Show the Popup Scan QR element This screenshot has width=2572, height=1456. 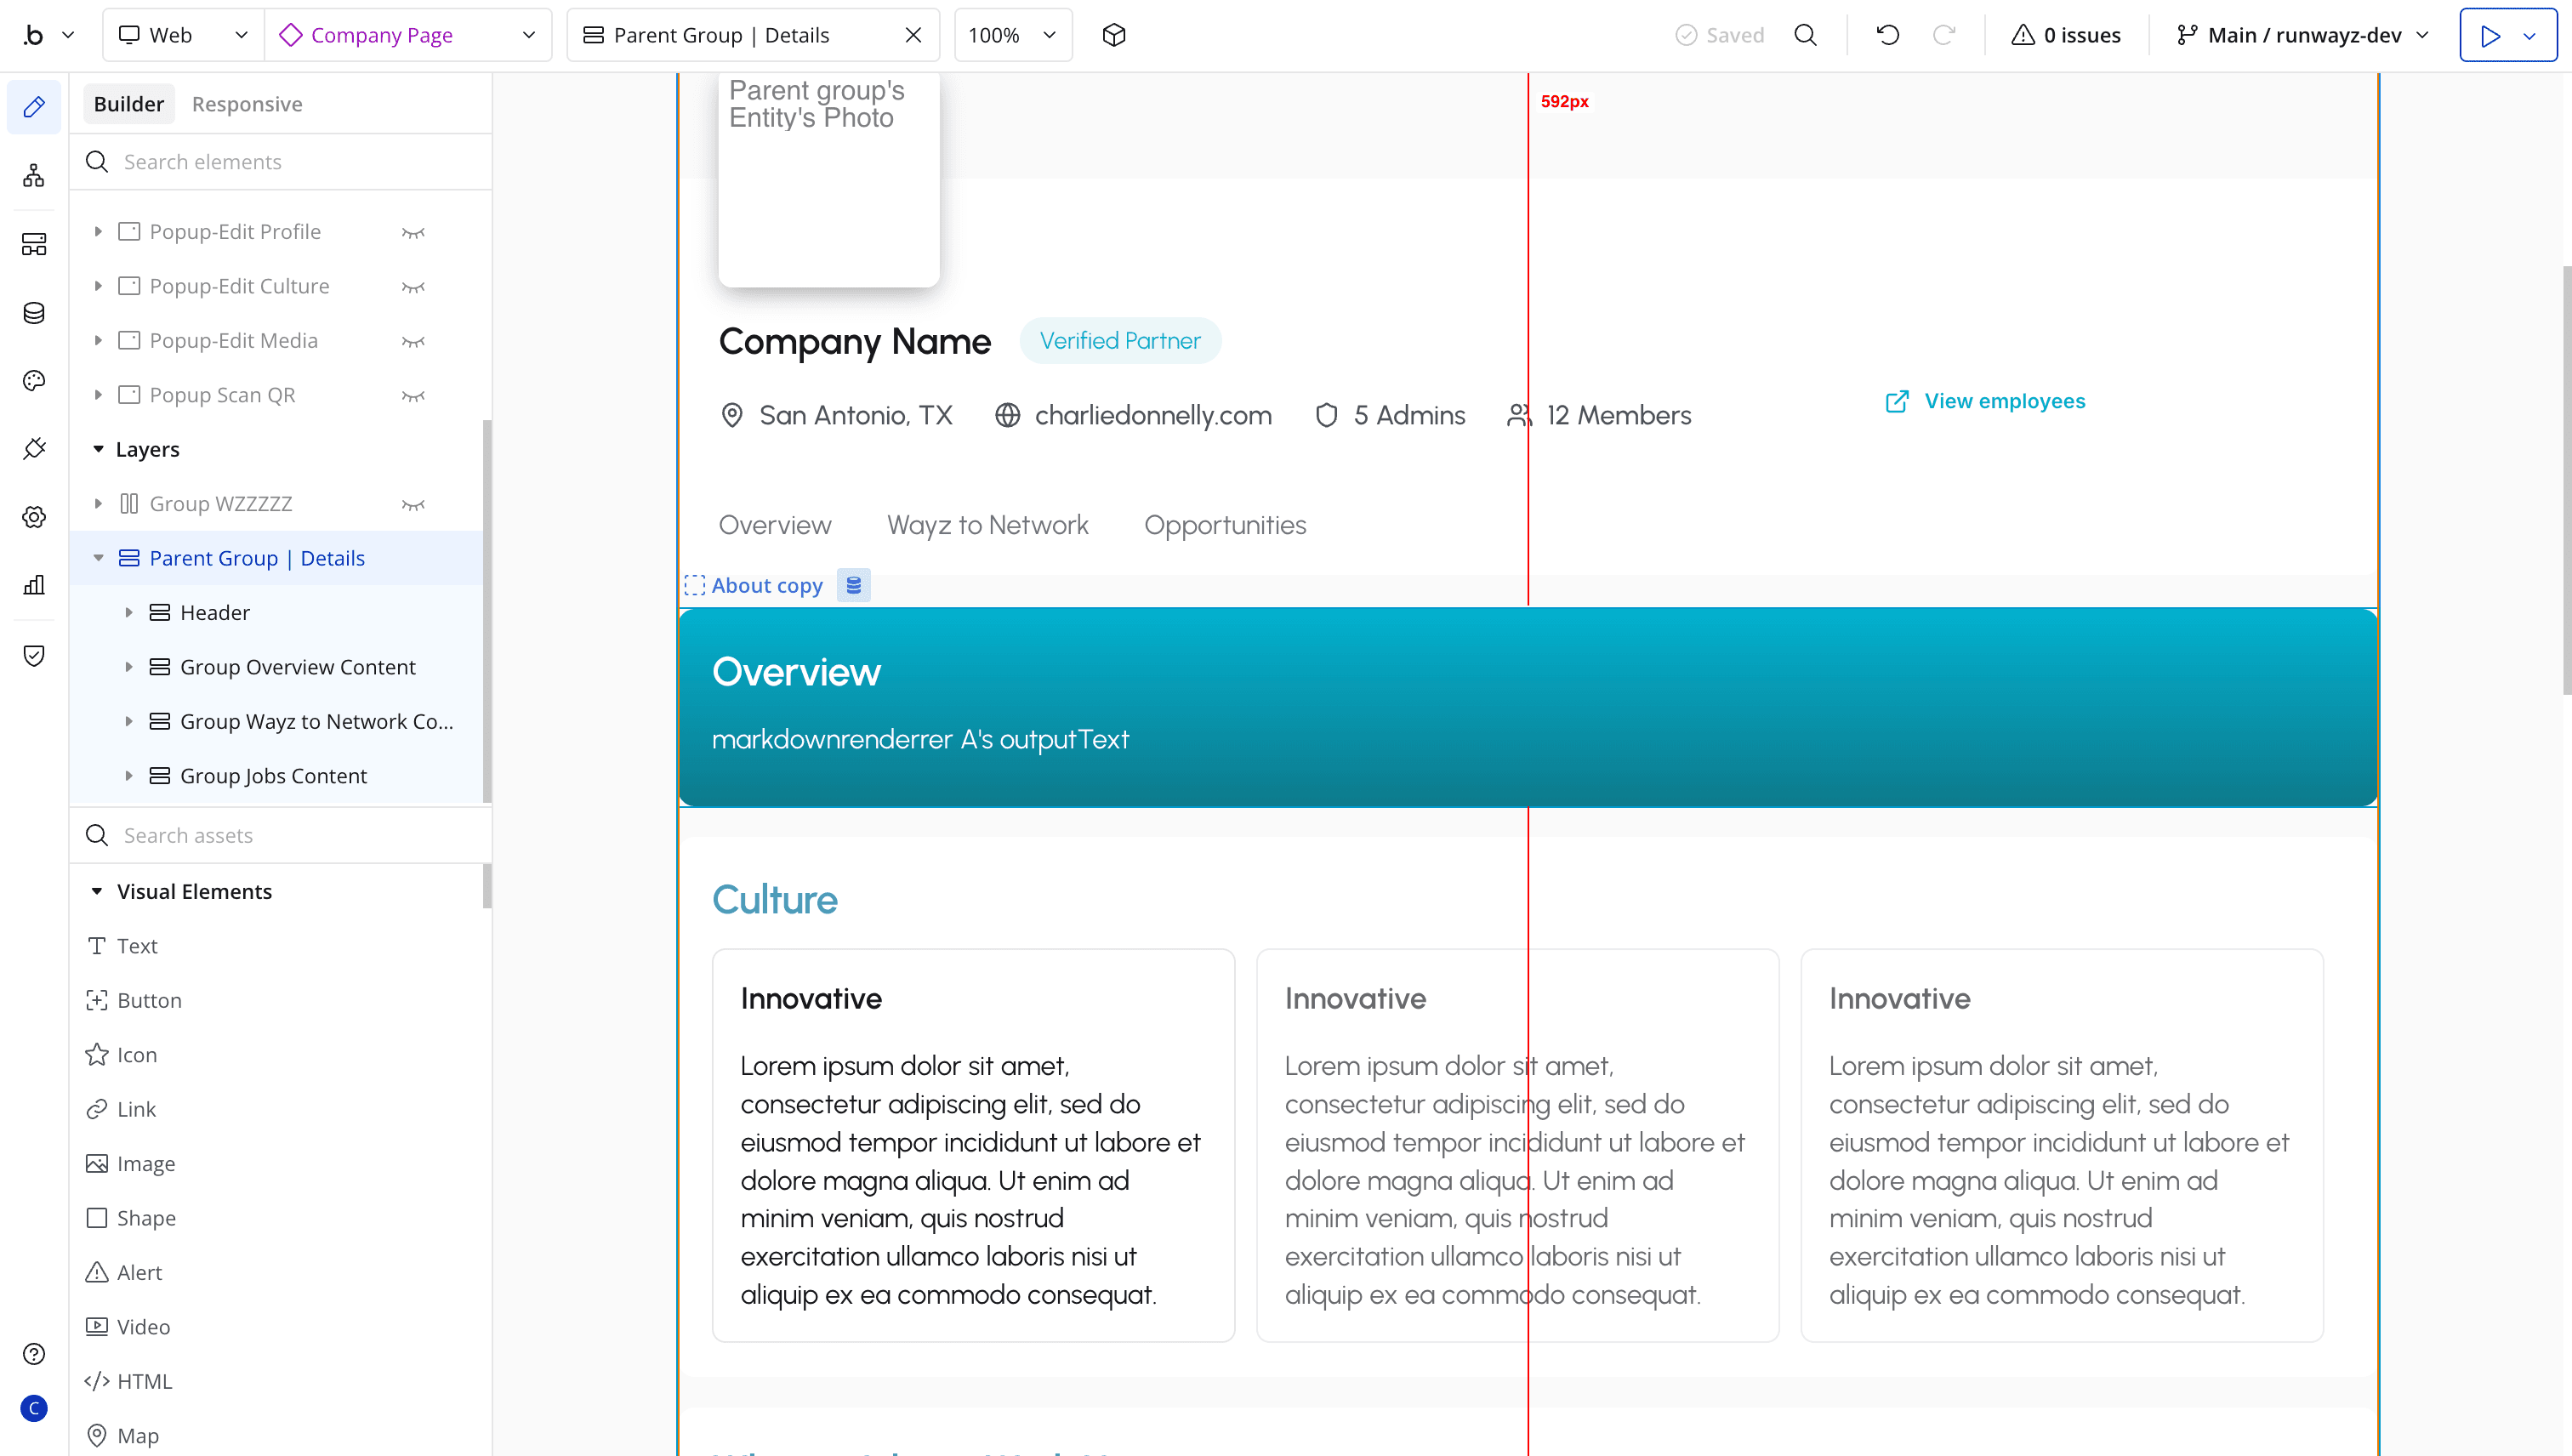(x=413, y=394)
